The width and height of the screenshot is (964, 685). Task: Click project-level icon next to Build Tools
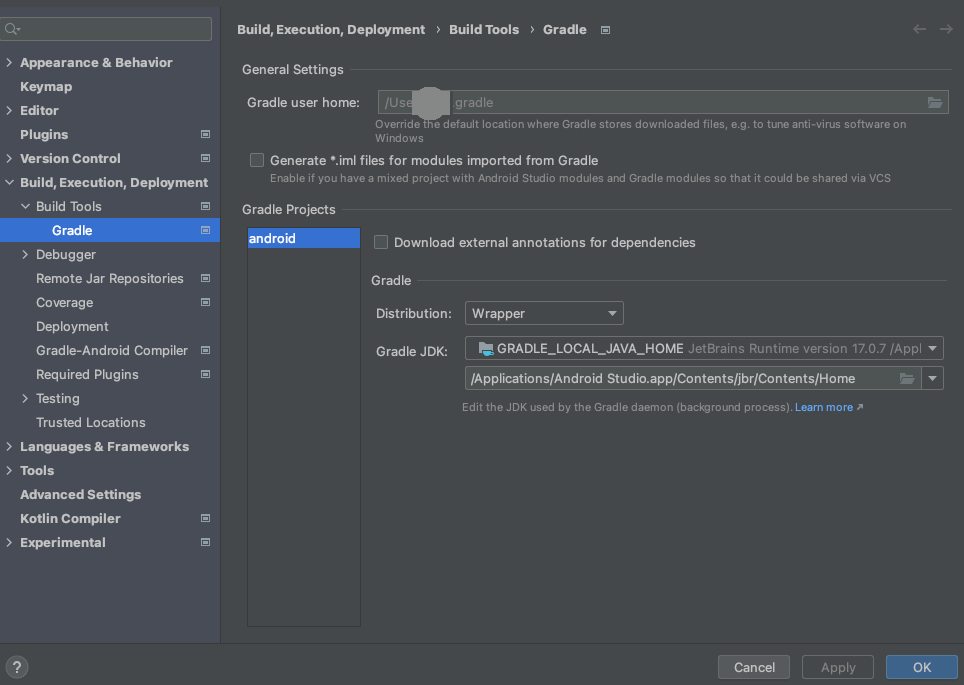205,206
